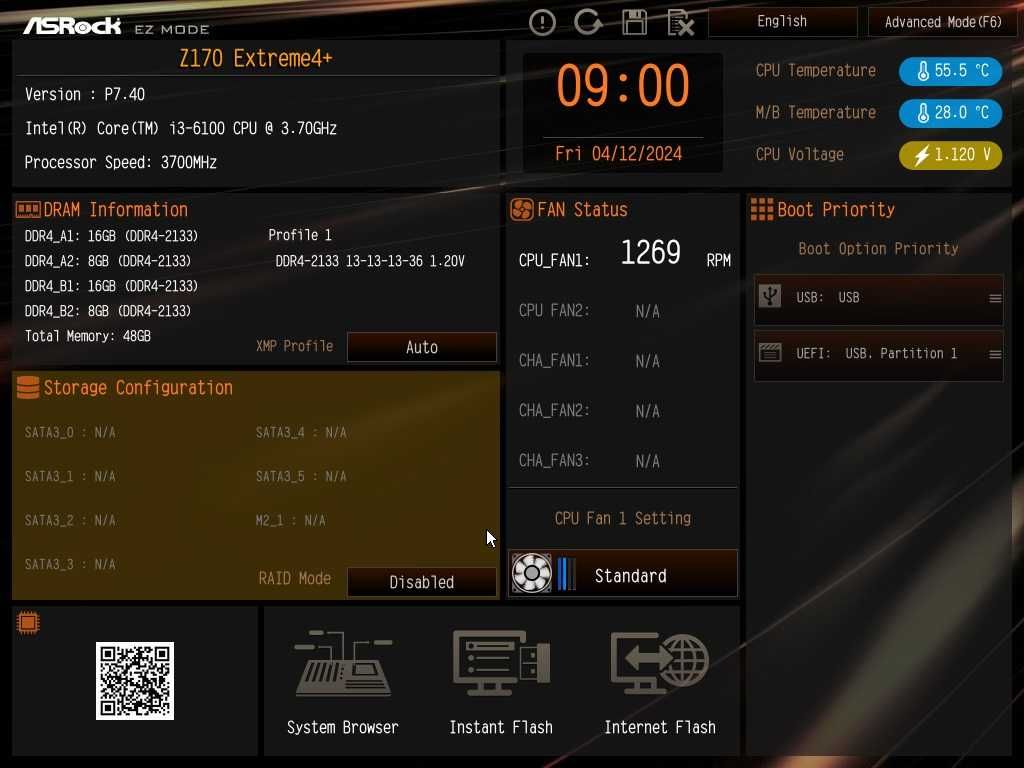Click the Storage Configuration disk stack icon
Viewport: 1024px width, 768px height.
(x=28, y=387)
